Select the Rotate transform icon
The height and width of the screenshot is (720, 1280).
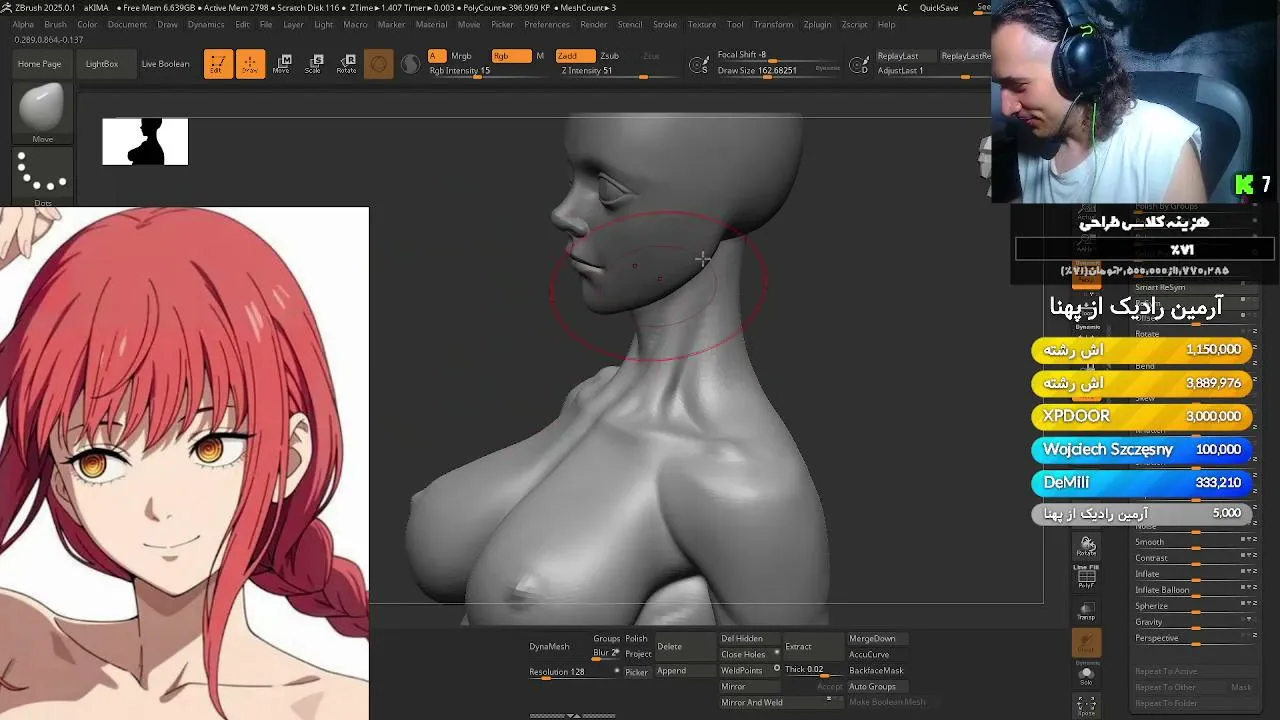tap(346, 64)
